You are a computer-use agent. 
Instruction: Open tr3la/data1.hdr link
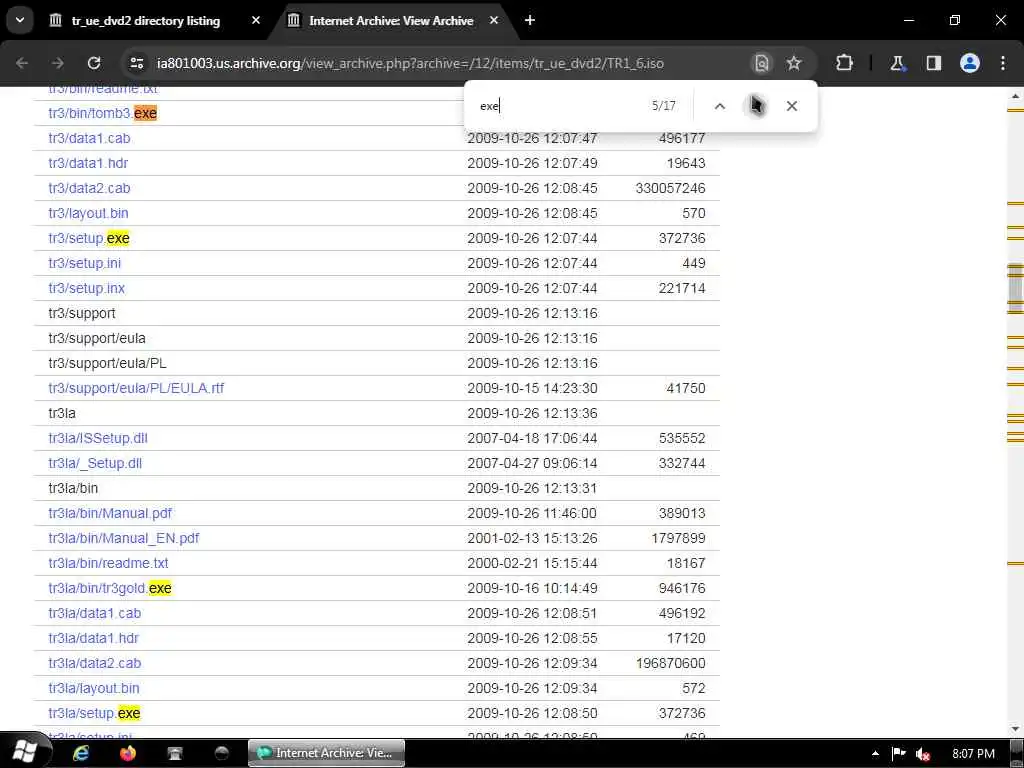[x=93, y=638]
